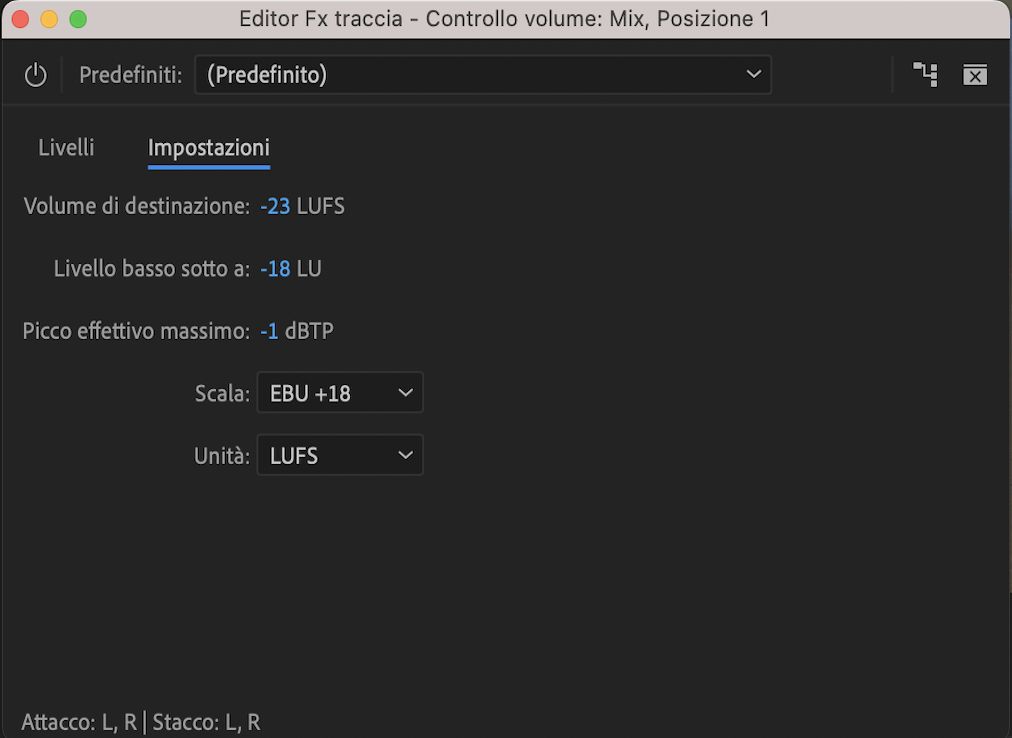Open the channel map editor icon
Viewport: 1012px width, 738px height.
[x=924, y=74]
